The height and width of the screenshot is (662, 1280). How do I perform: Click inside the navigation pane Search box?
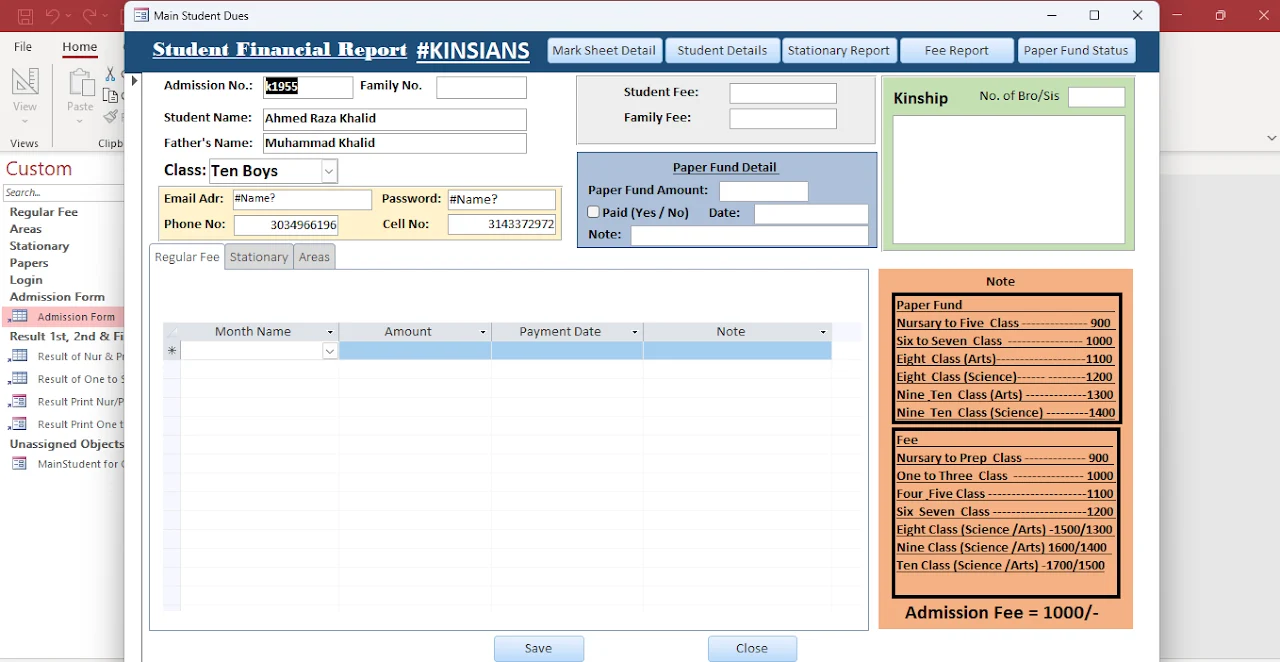pyautogui.click(x=60, y=190)
